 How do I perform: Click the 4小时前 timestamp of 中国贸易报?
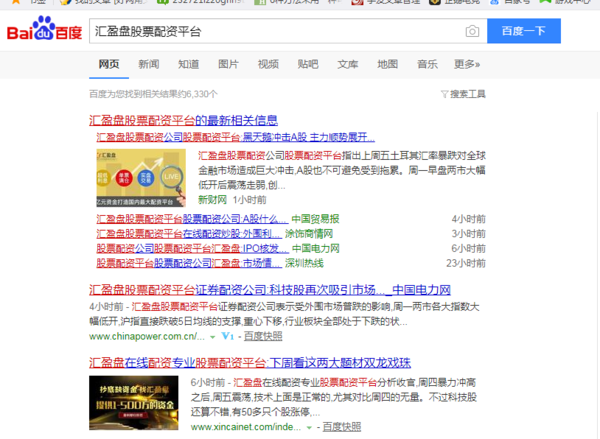click(x=468, y=219)
